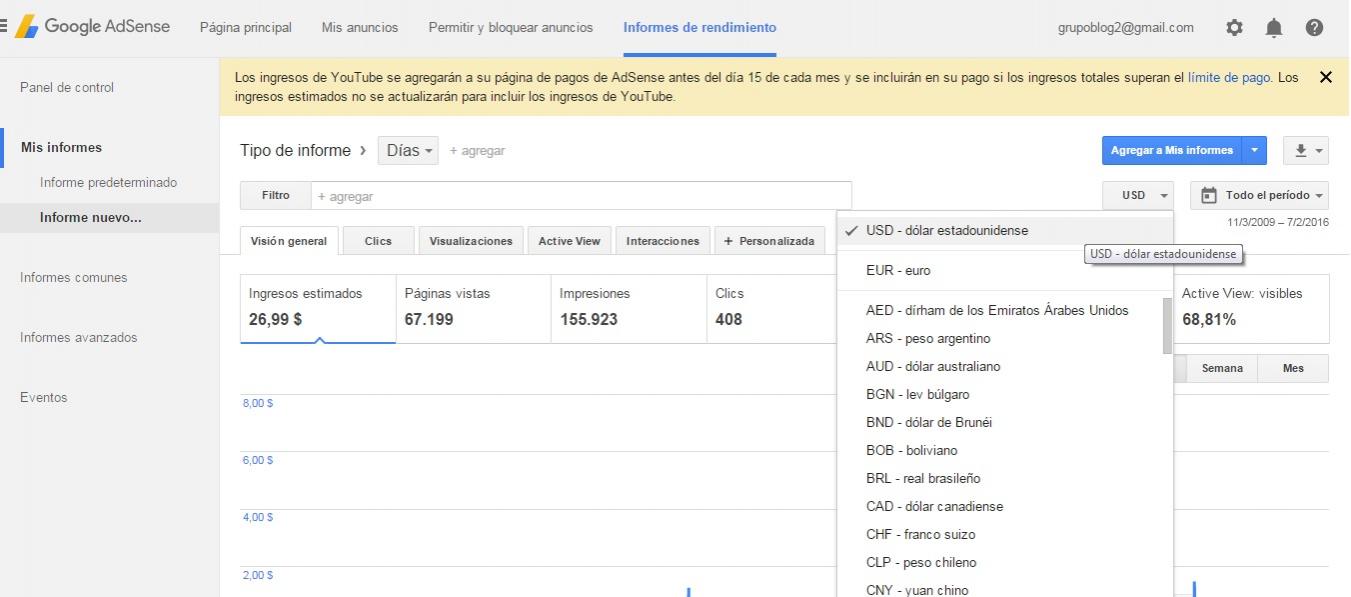This screenshot has height=597, width=1351.
Task: Open the Visualizaciones tab
Action: pyautogui.click(x=471, y=241)
